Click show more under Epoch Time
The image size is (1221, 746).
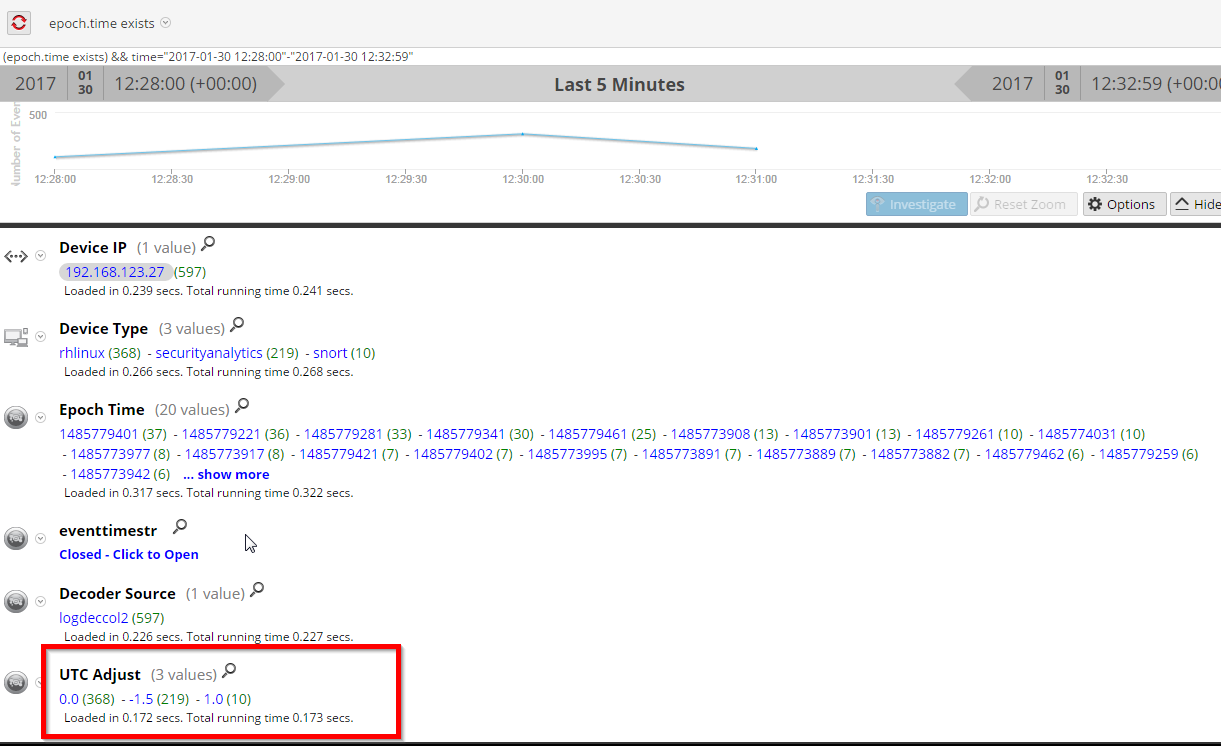[226, 474]
